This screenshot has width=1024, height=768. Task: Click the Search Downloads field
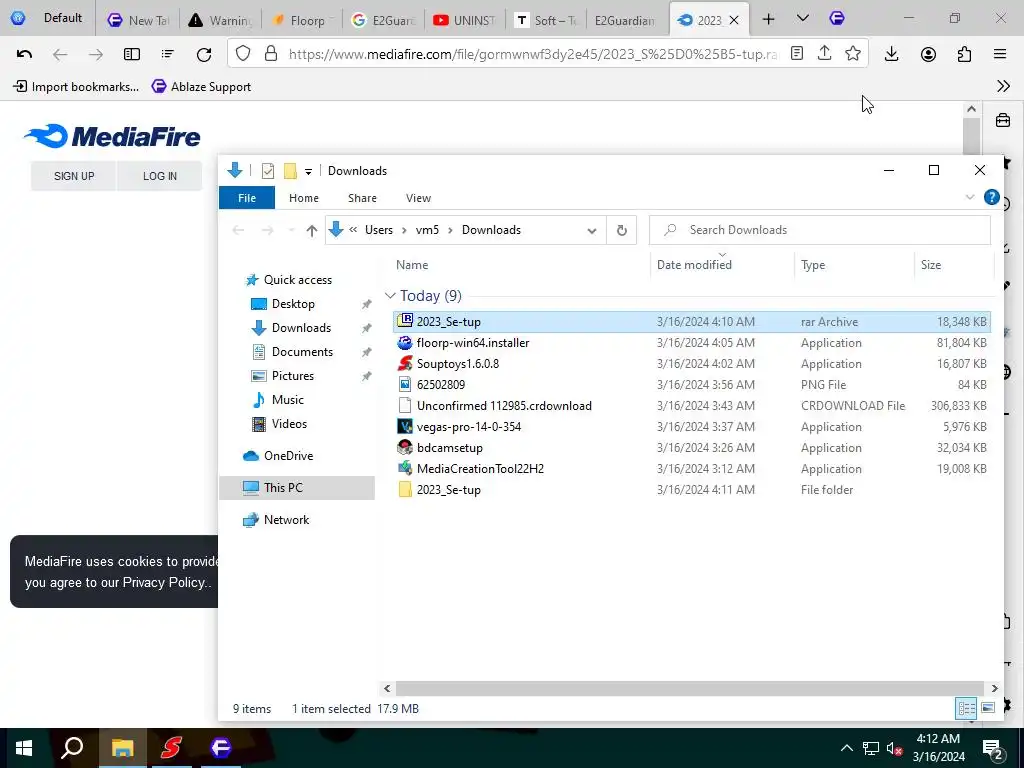[x=820, y=230]
